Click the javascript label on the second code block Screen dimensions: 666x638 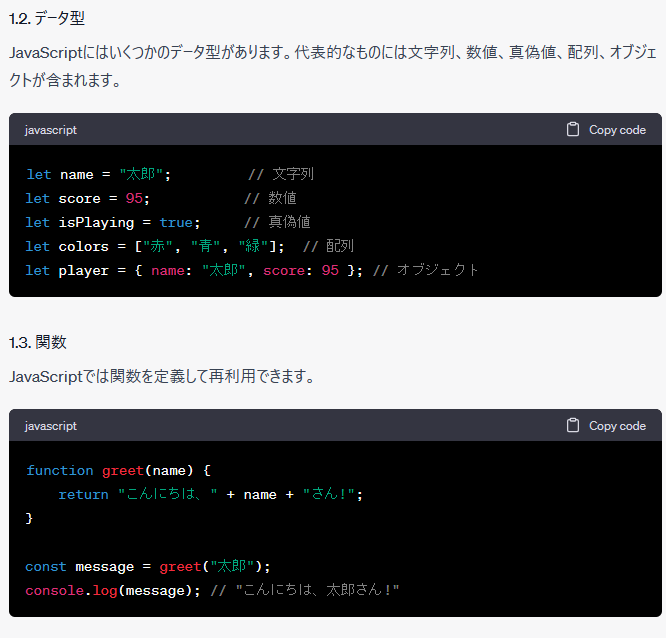(51, 426)
